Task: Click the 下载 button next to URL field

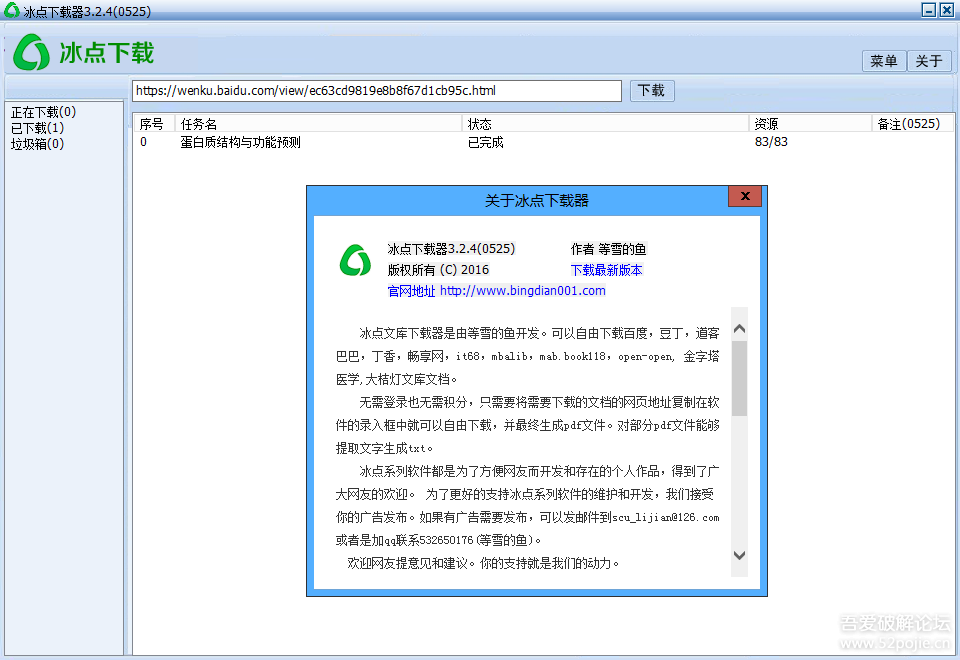Action: (651, 91)
